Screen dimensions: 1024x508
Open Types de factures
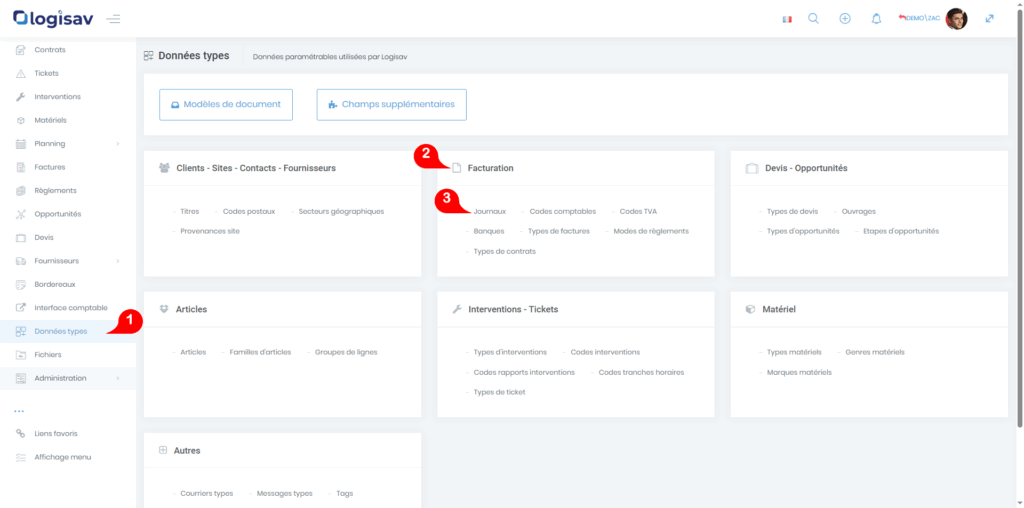(558, 231)
